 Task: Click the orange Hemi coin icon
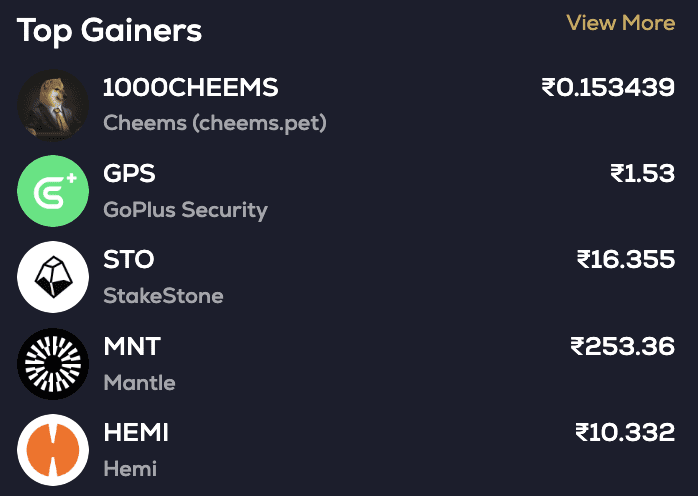54,449
